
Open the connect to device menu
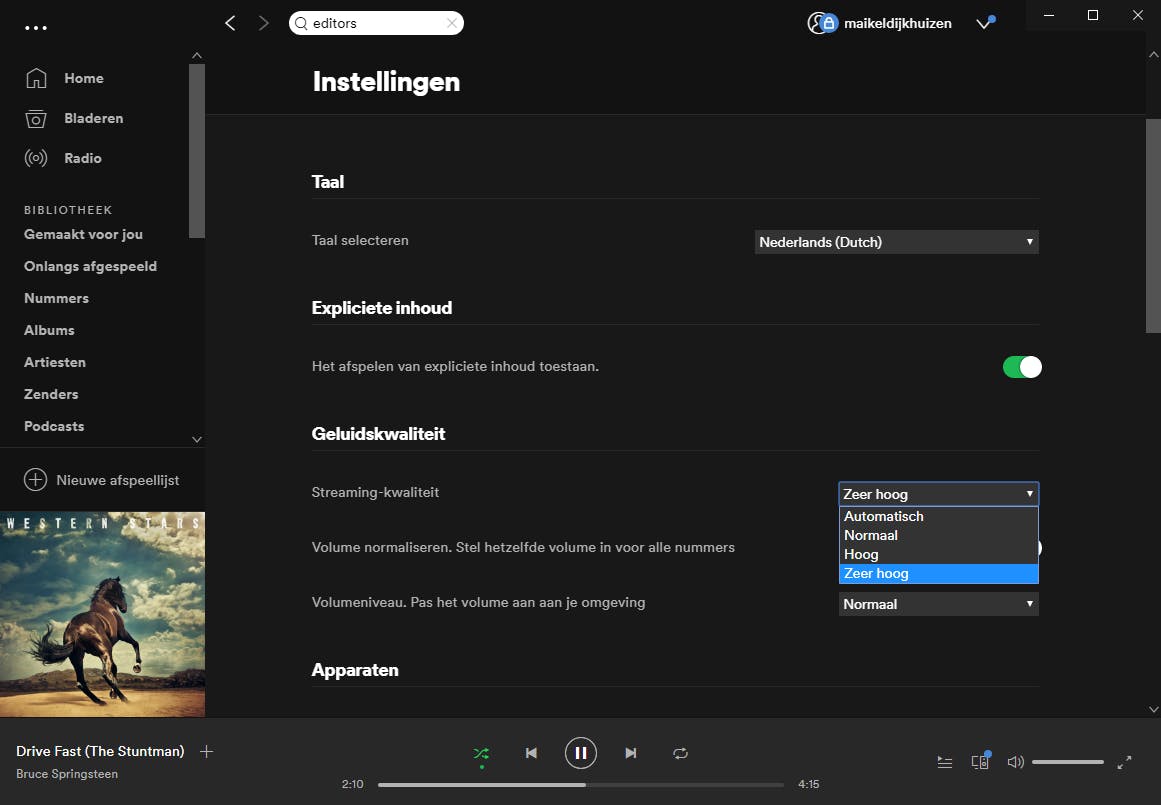[980, 762]
